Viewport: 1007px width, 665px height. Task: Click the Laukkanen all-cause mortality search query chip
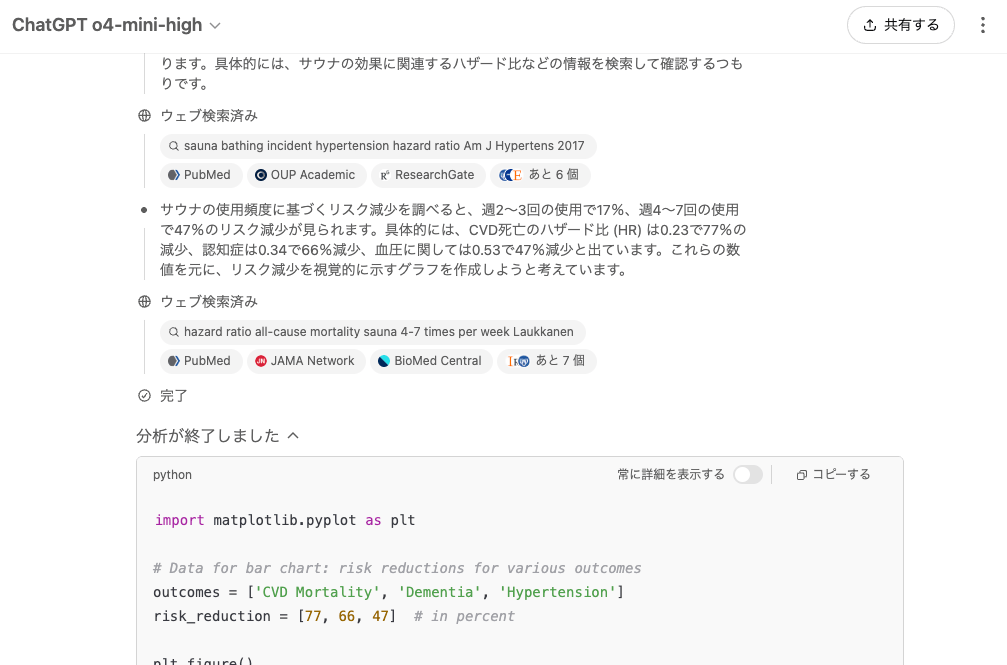[372, 332]
